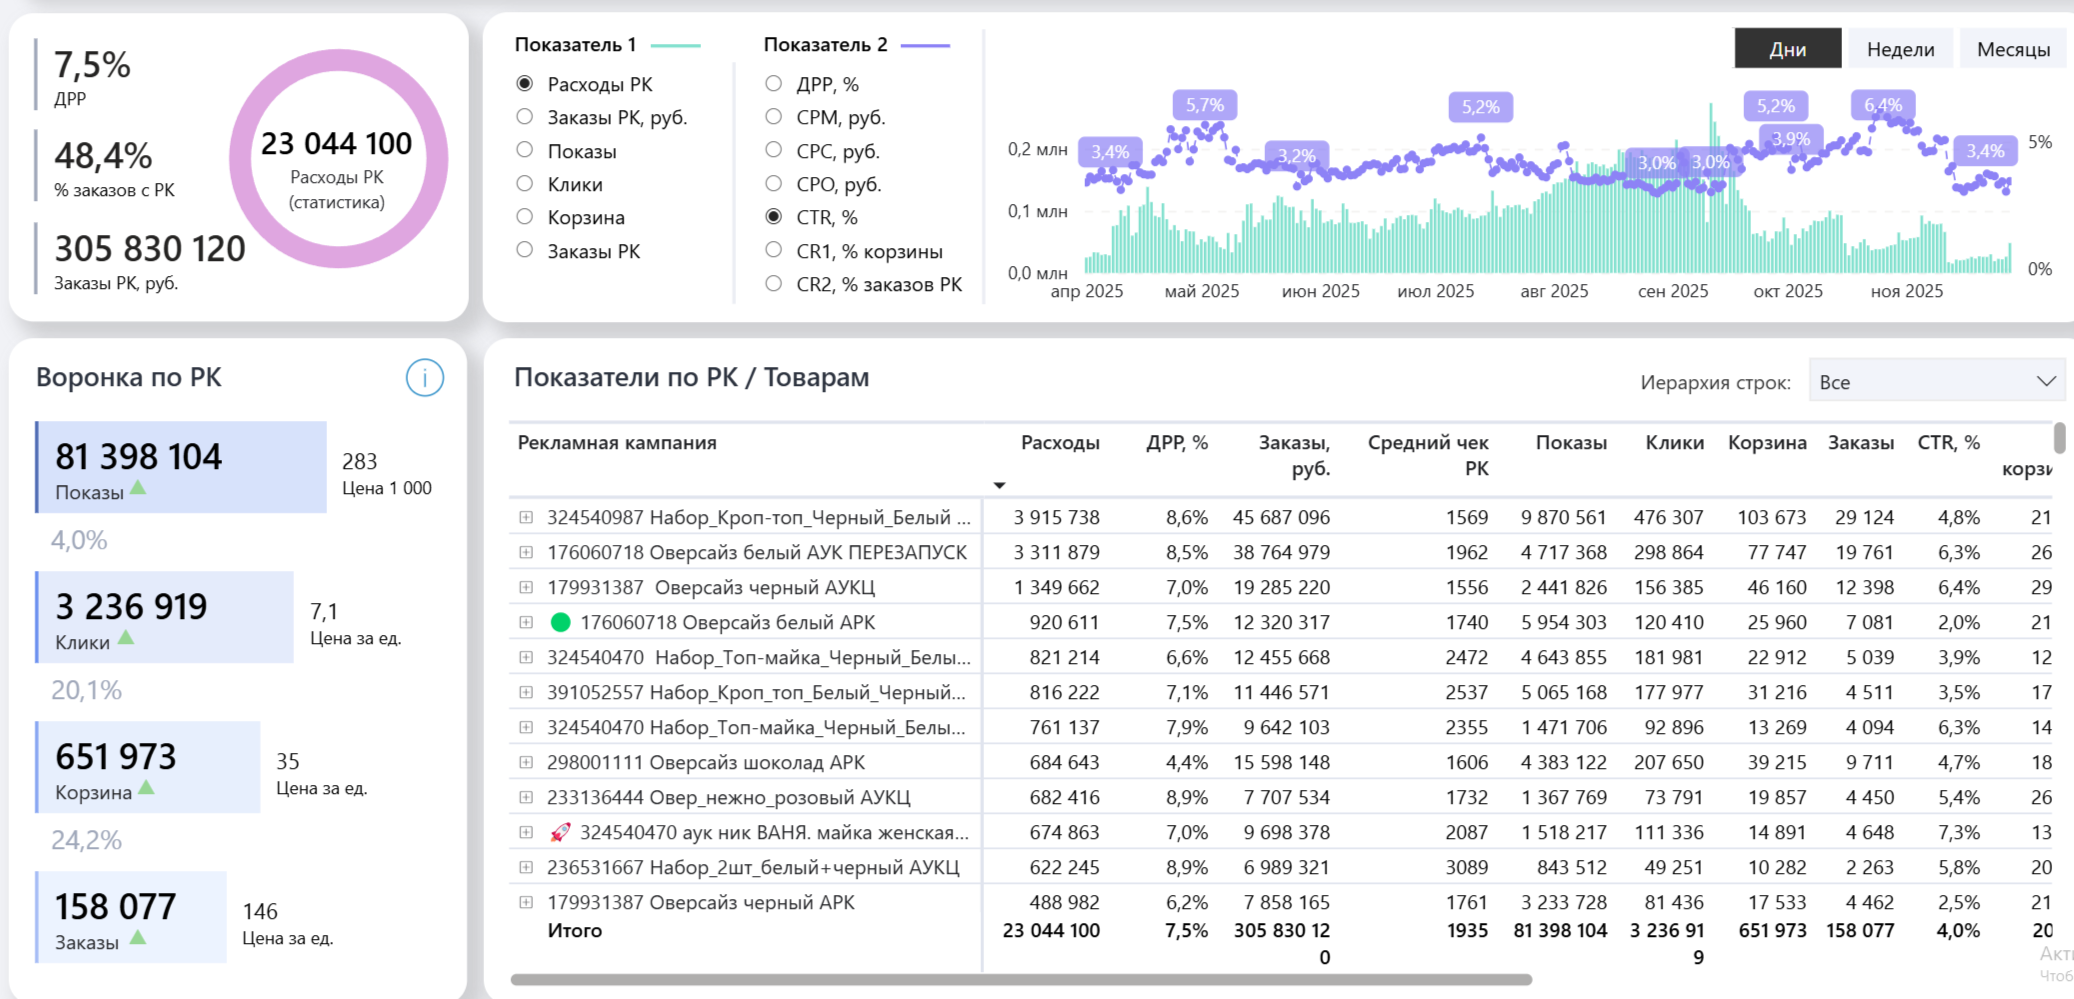Click the green up arrow beside Клики

click(x=126, y=638)
